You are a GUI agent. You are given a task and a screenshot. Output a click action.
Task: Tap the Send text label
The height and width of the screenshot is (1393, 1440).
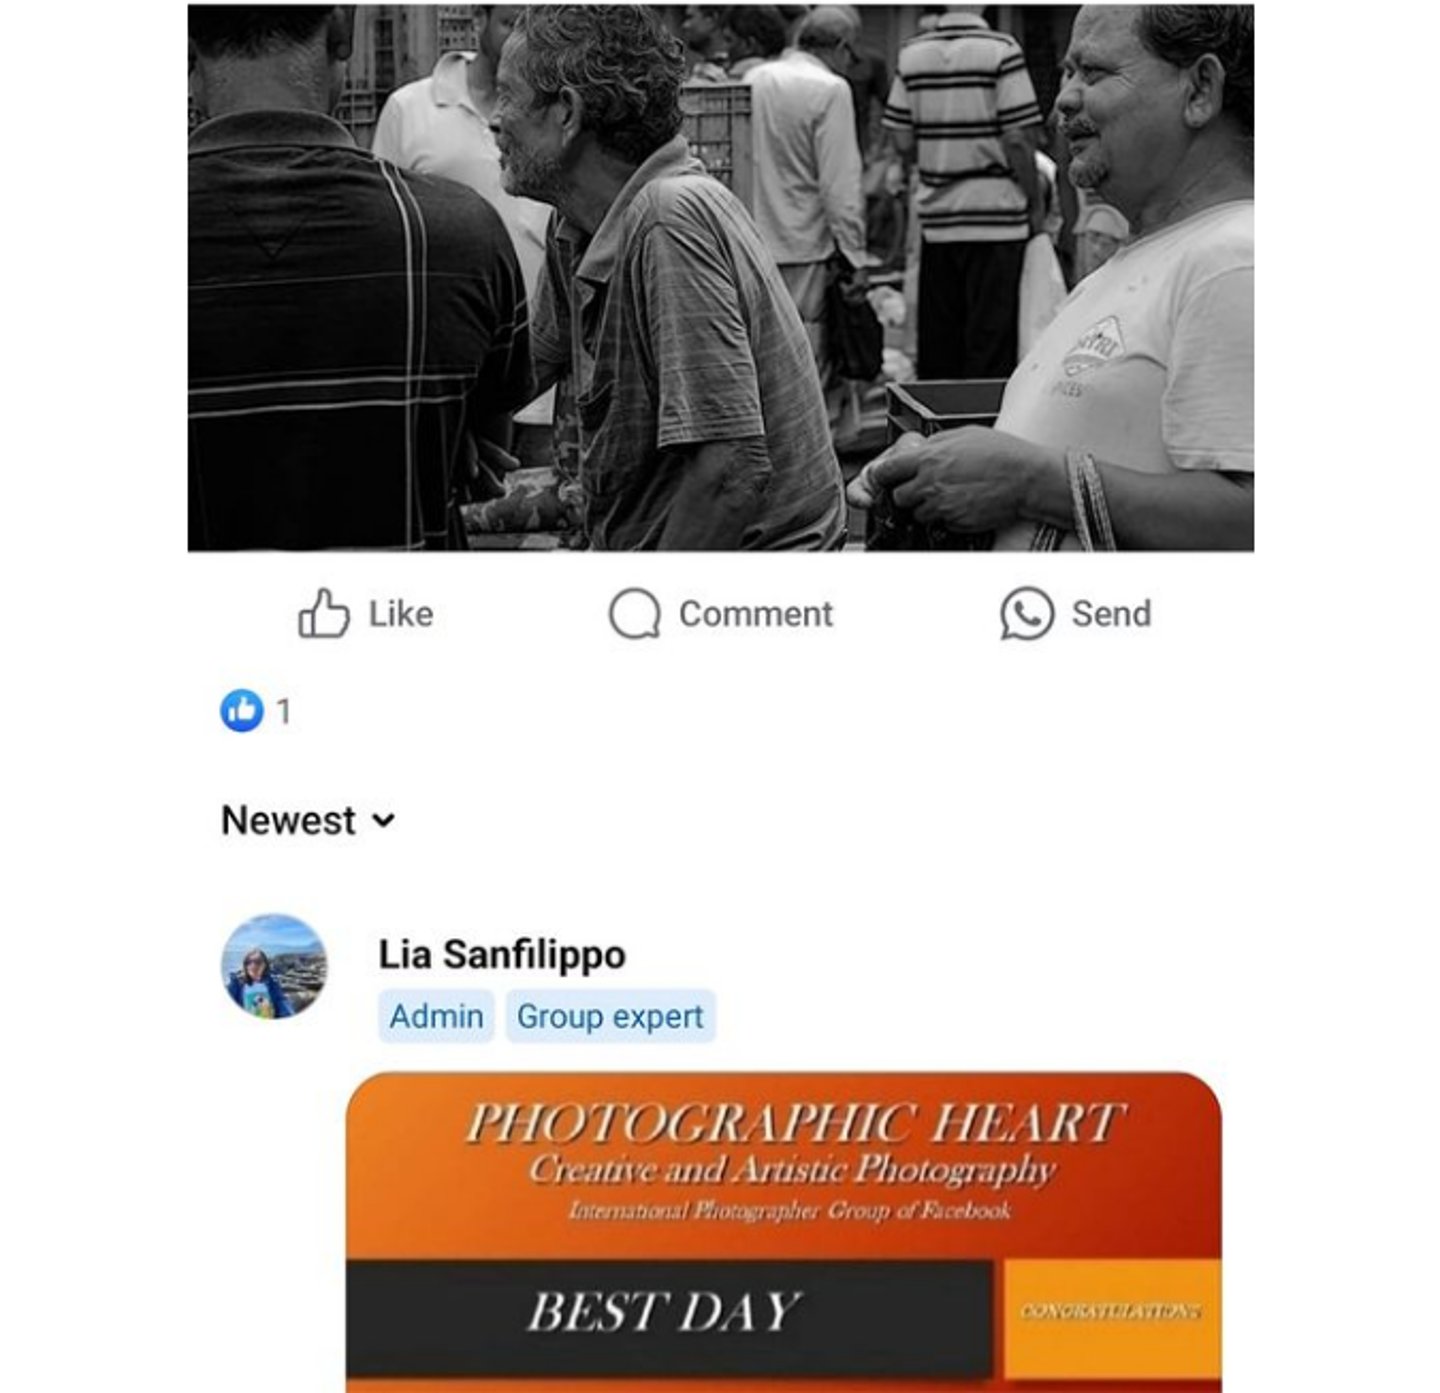(1111, 614)
